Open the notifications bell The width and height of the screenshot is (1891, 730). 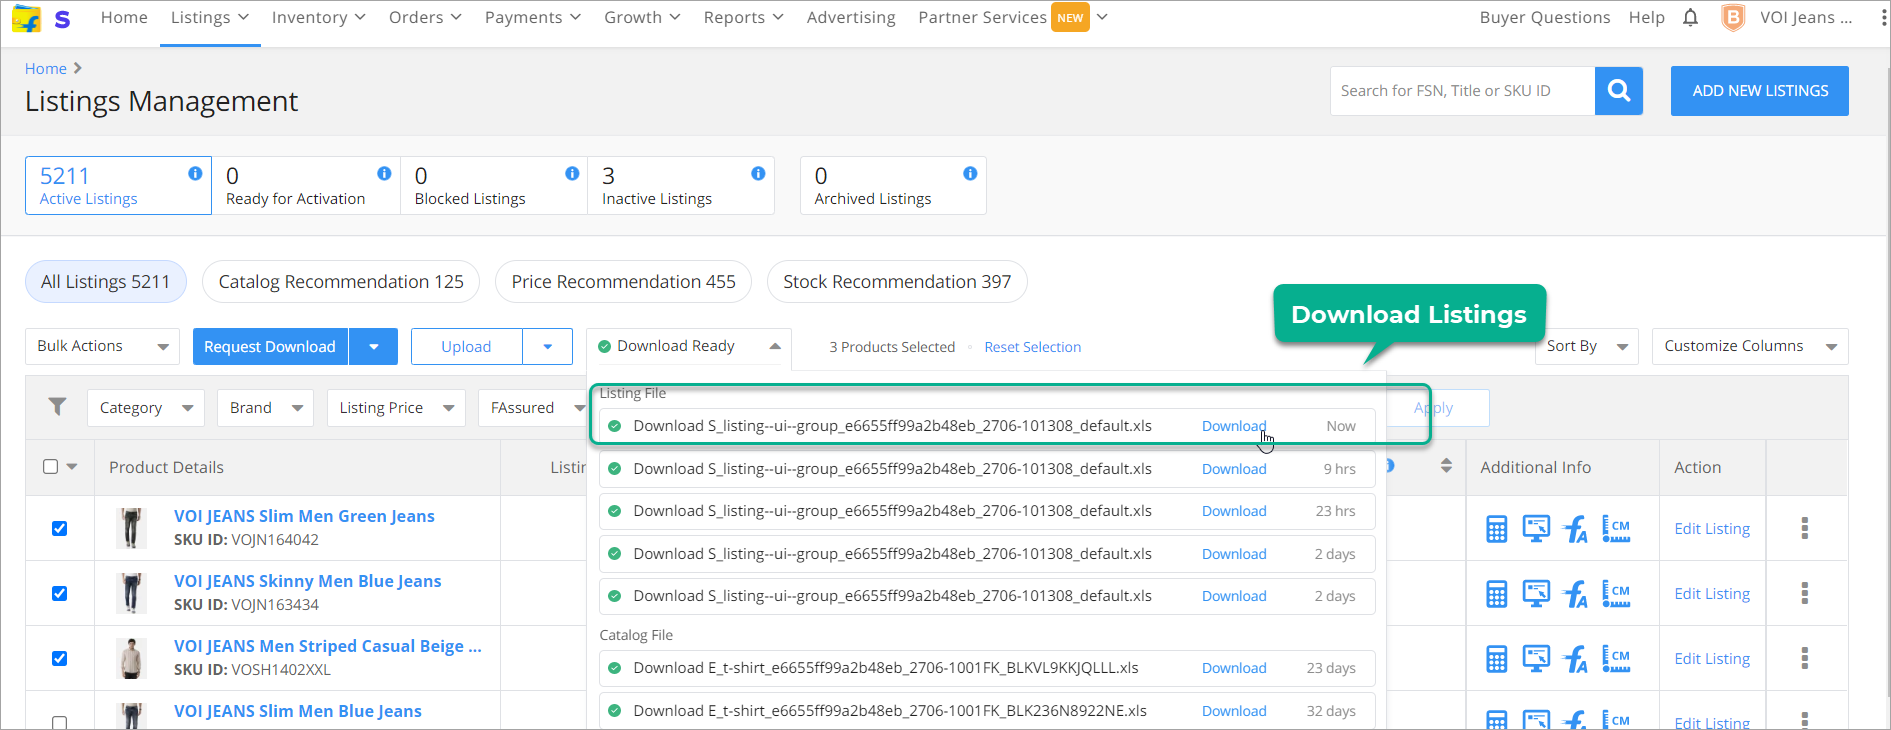[x=1690, y=17]
